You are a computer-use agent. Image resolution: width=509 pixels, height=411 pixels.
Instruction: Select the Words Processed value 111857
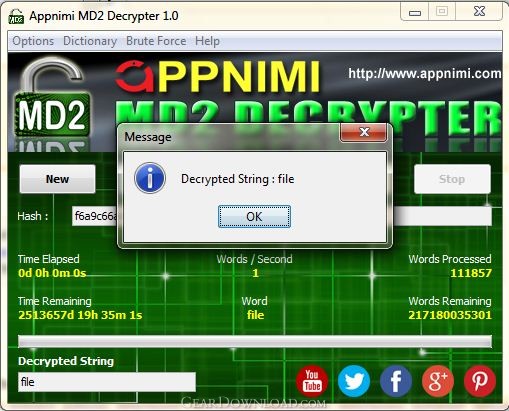471,273
